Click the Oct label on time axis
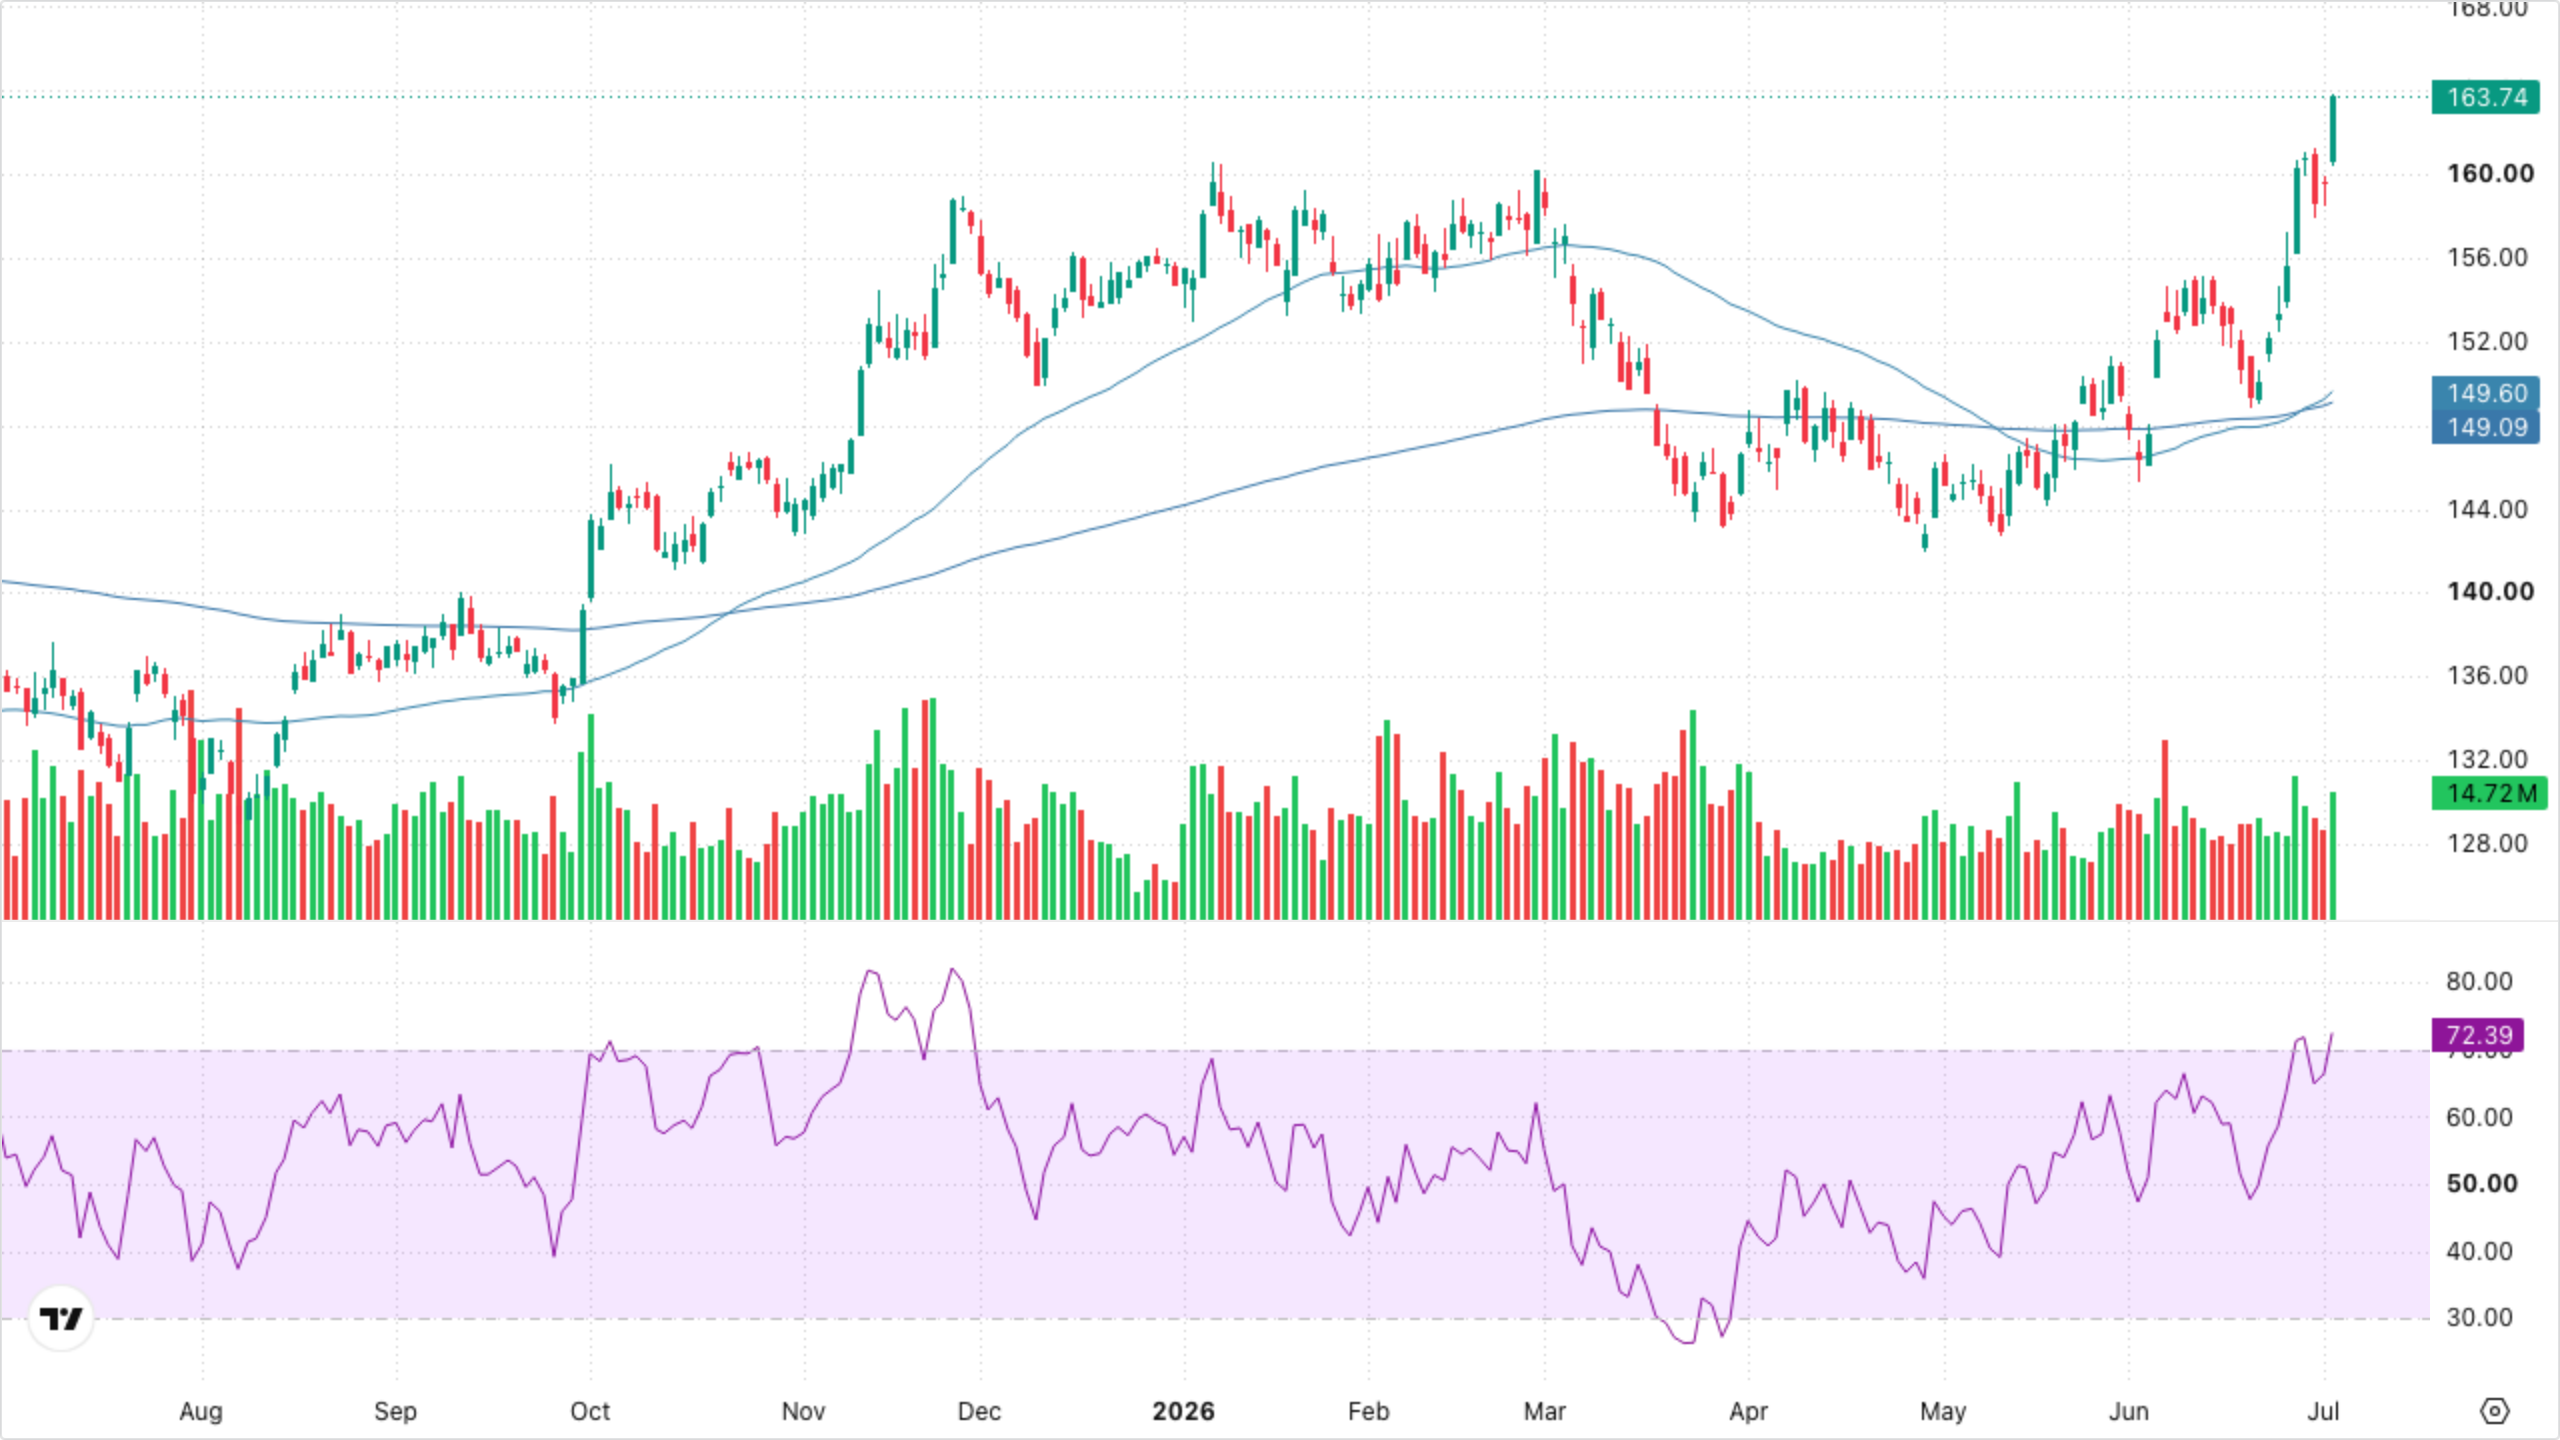2560x1440 pixels. click(x=590, y=1412)
